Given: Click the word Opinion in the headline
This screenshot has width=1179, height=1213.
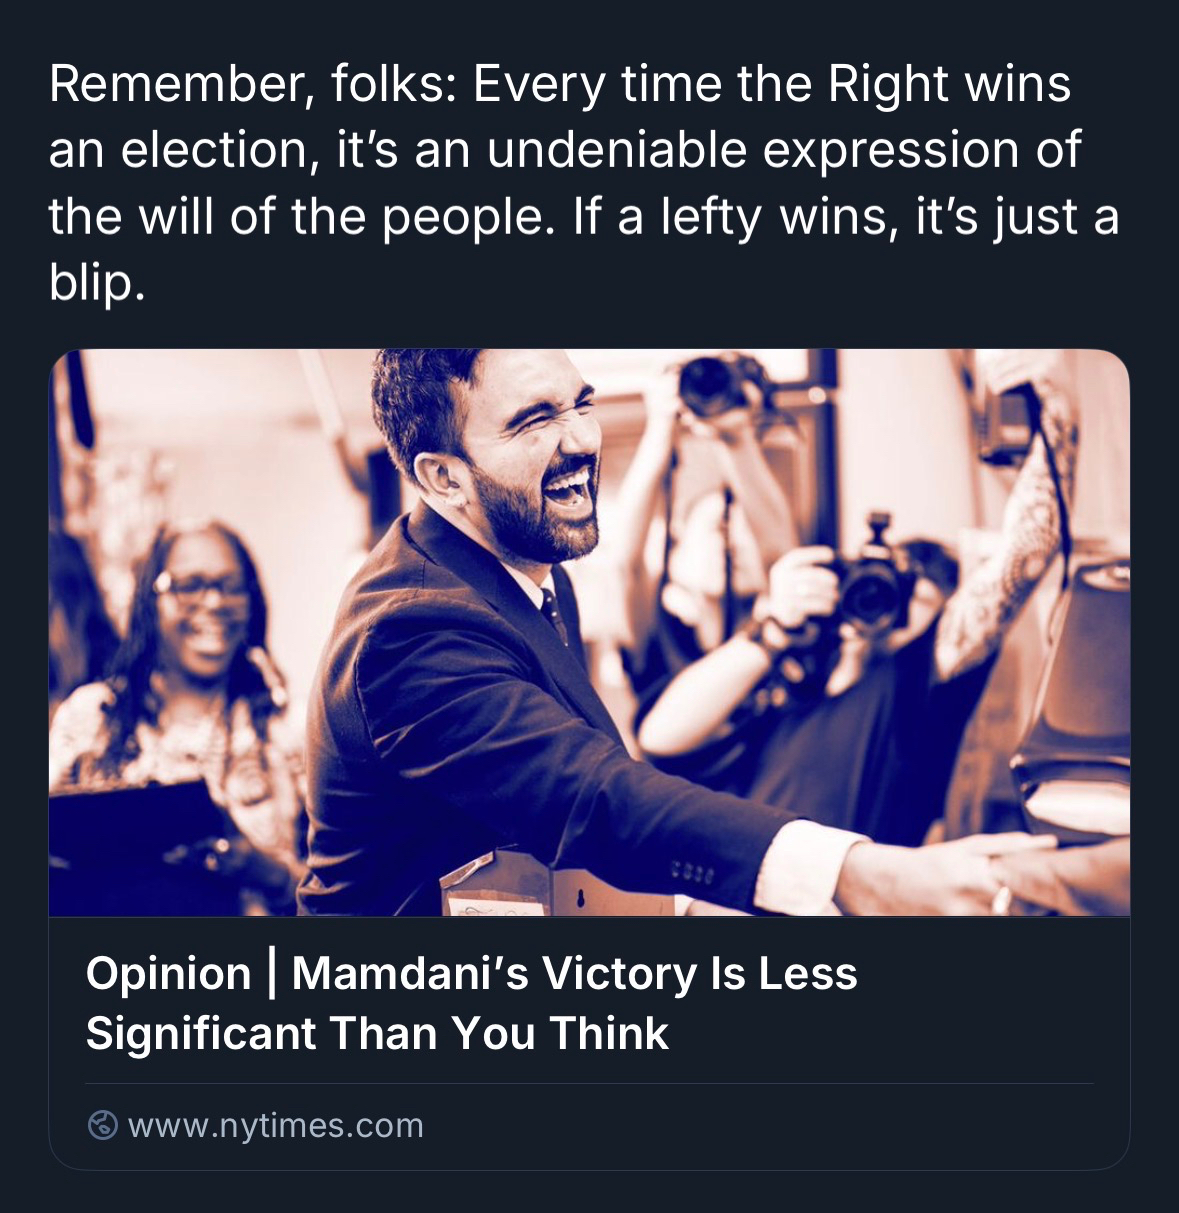Looking at the screenshot, I should coord(168,973).
